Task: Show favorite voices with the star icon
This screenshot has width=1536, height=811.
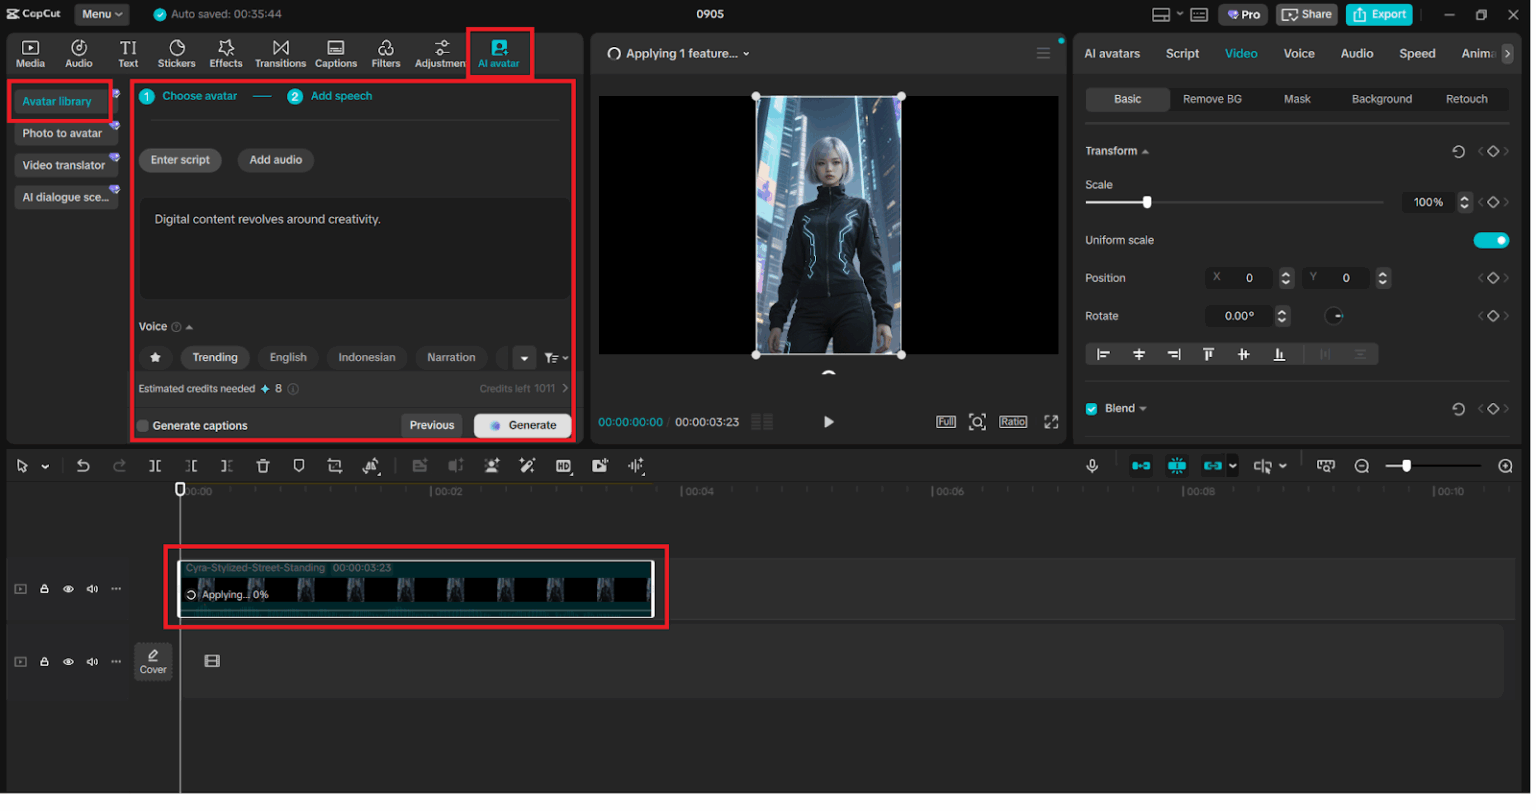Action: pyautogui.click(x=155, y=358)
